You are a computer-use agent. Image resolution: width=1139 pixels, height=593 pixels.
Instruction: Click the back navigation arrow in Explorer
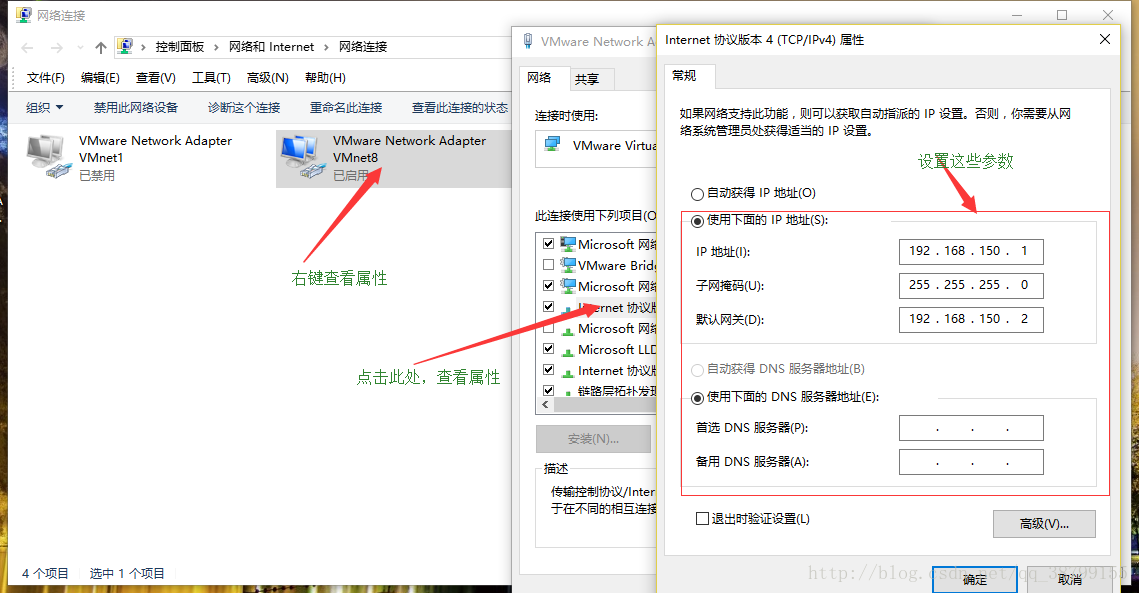(28, 48)
